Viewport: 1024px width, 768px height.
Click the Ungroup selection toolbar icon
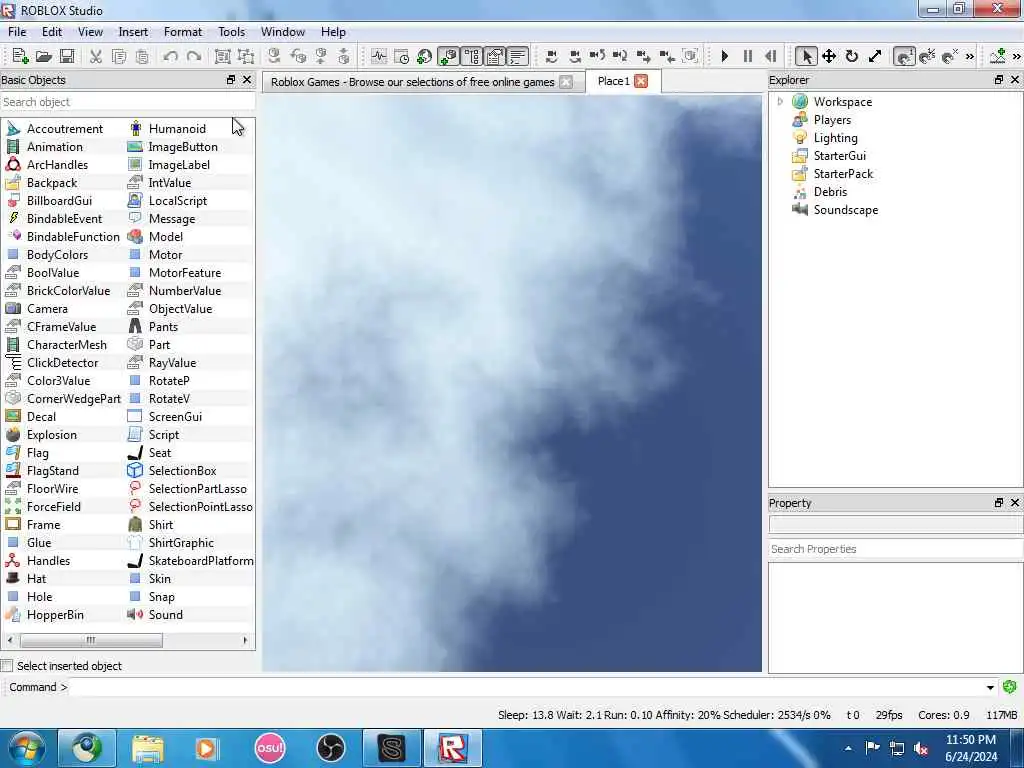coord(246,56)
